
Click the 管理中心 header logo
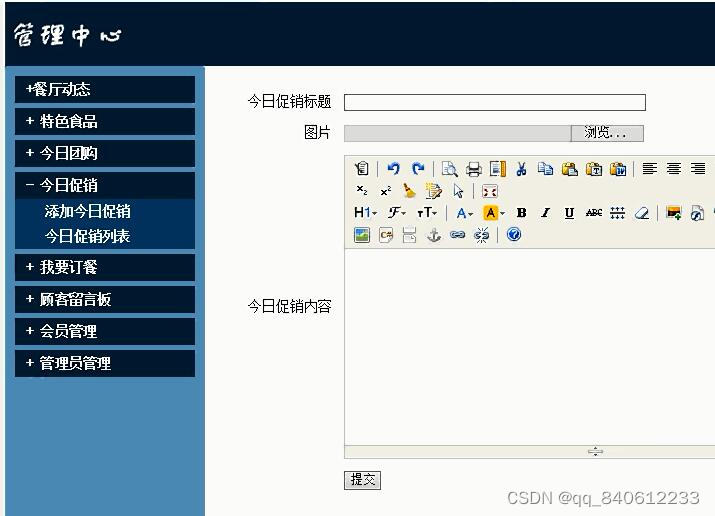click(67, 36)
